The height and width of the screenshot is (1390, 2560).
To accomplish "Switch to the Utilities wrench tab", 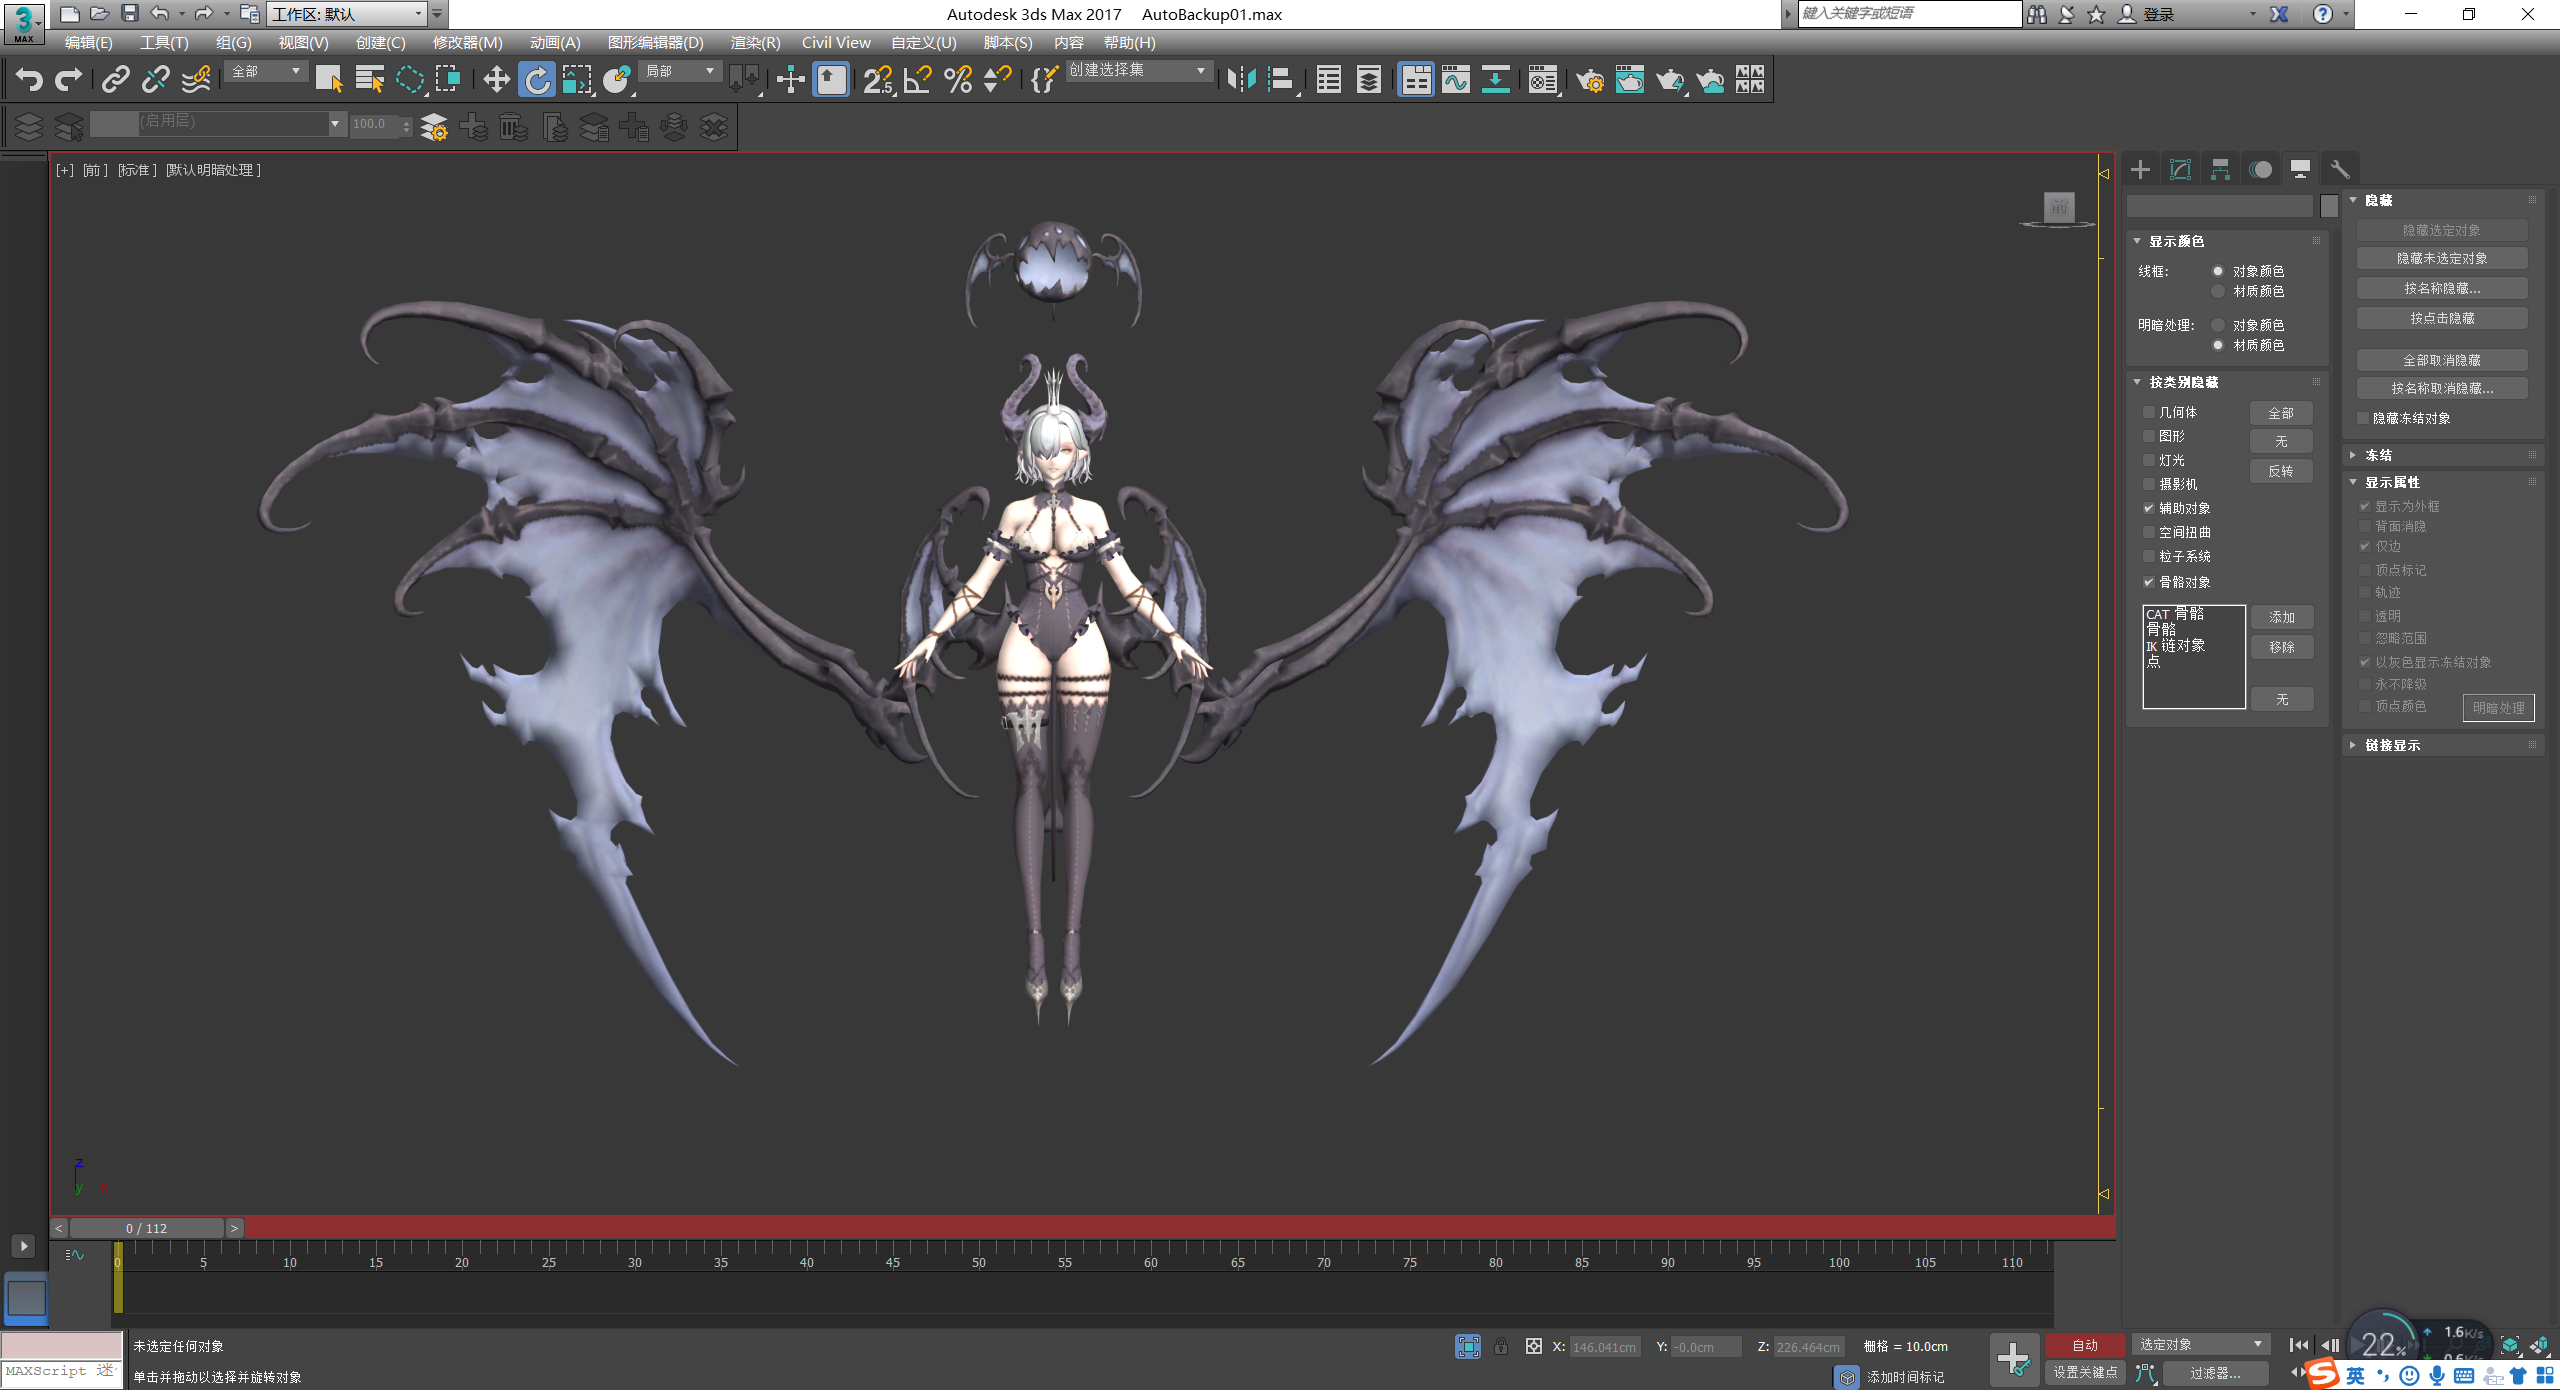I will pyautogui.click(x=2340, y=169).
